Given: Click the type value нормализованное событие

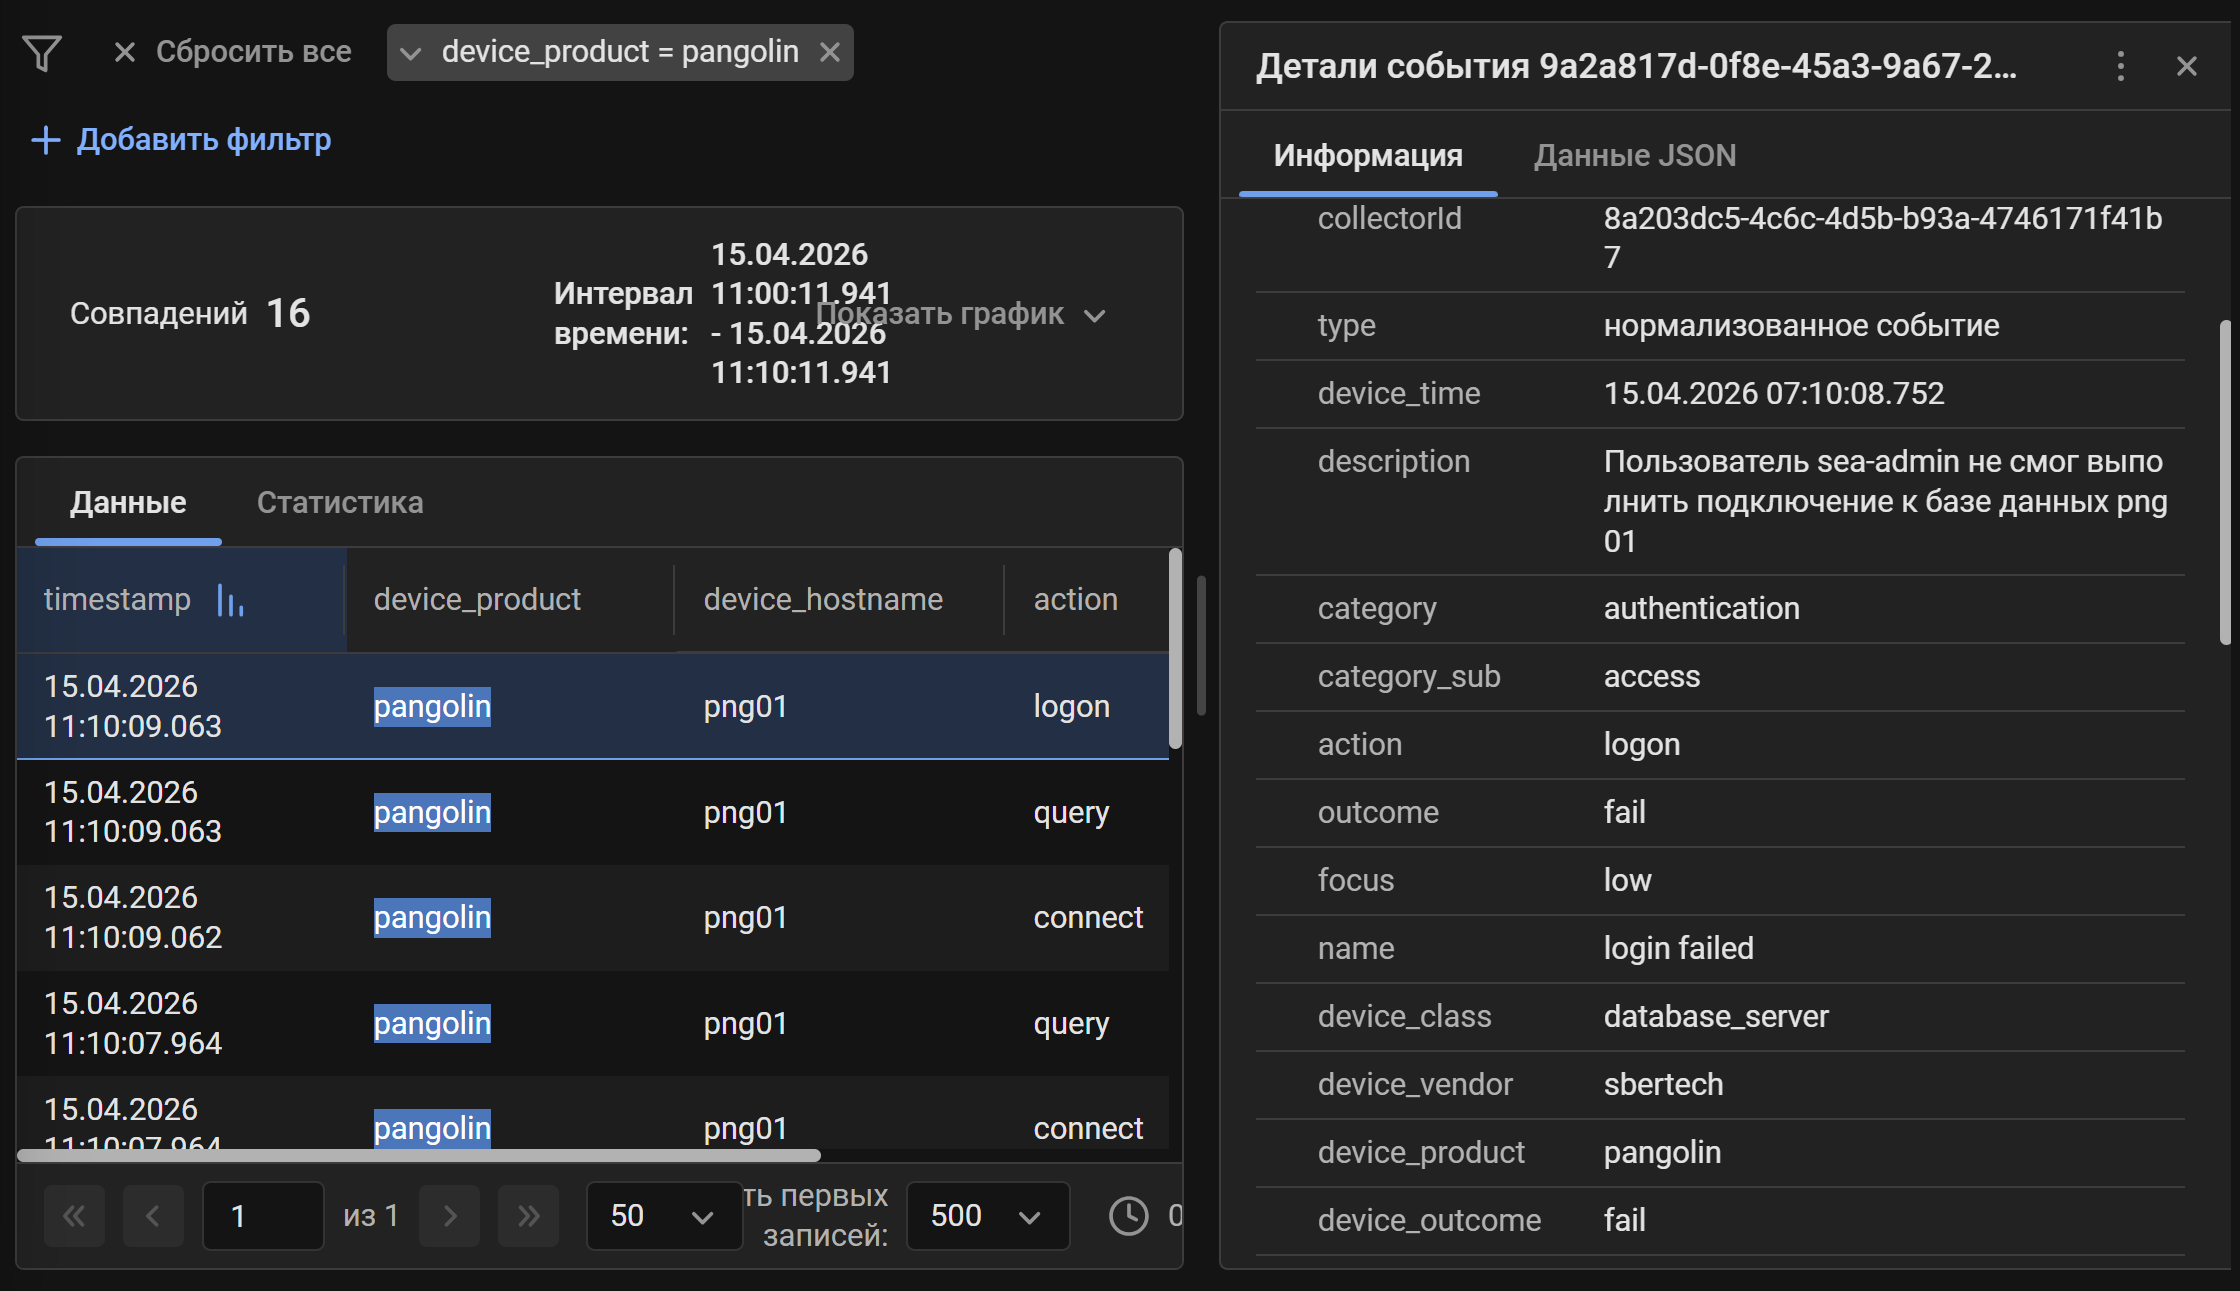Looking at the screenshot, I should click(1801, 325).
